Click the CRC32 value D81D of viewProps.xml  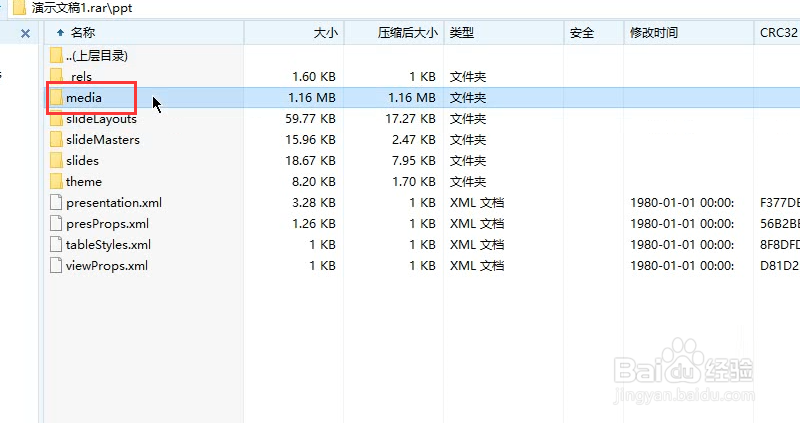(780, 265)
